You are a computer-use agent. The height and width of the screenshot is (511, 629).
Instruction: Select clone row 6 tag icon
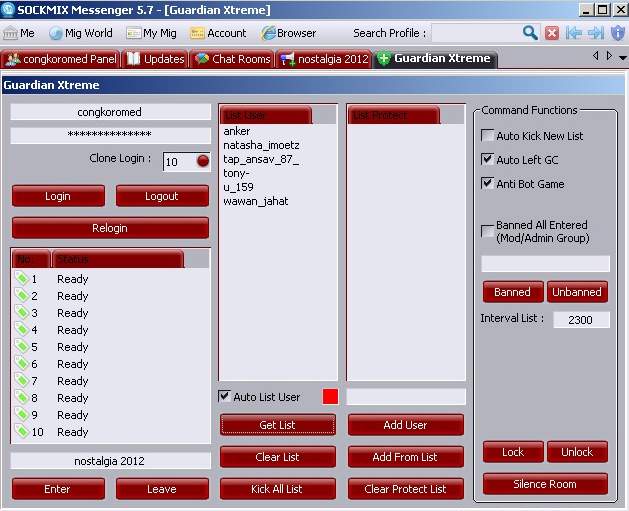point(22,363)
